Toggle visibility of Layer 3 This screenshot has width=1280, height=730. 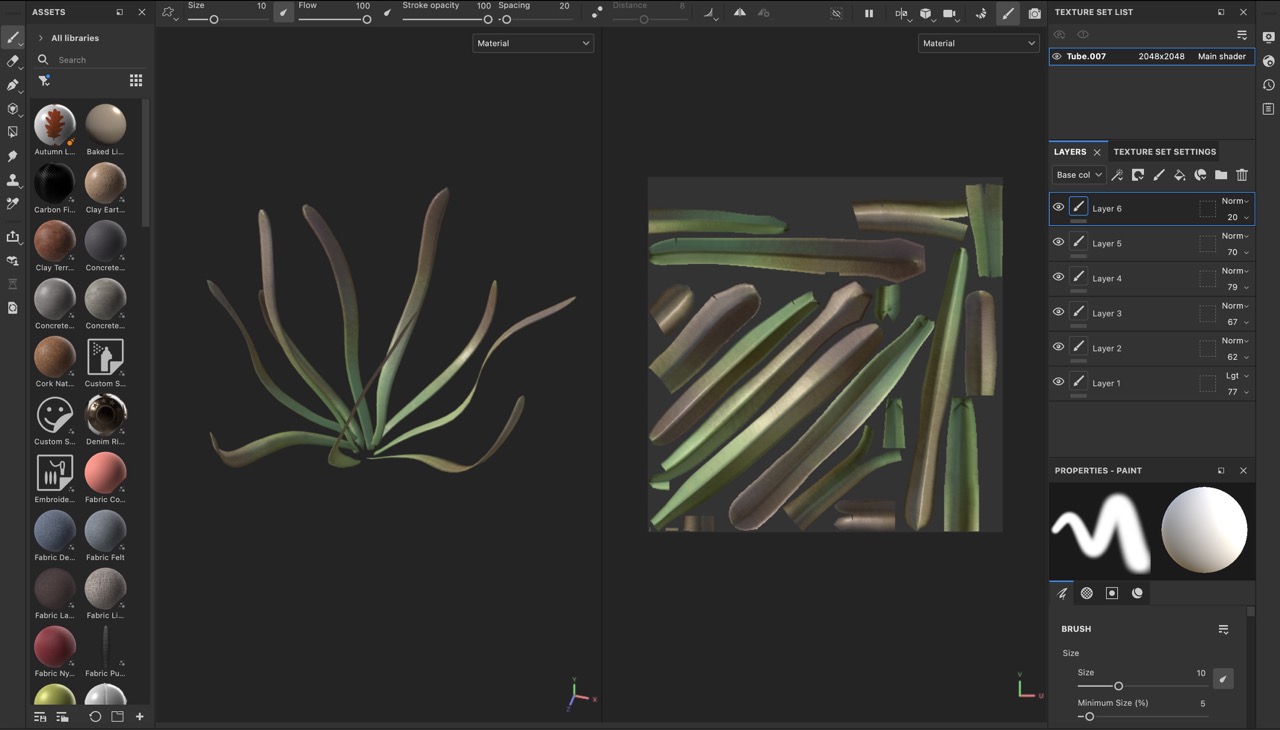coord(1058,312)
